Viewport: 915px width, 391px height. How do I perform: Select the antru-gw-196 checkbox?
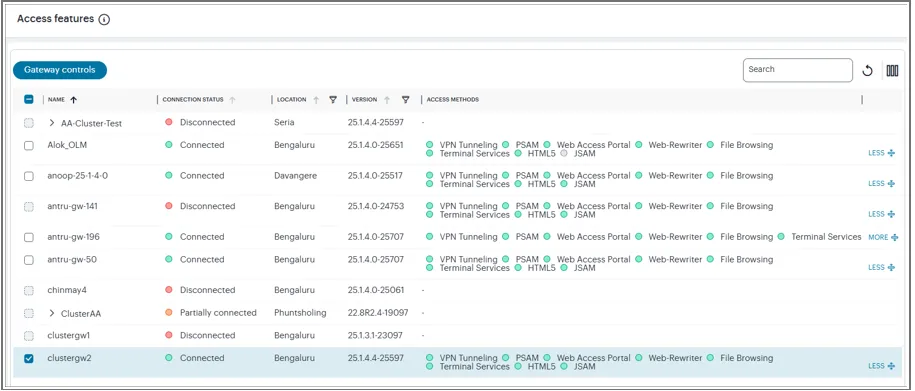pyautogui.click(x=29, y=237)
